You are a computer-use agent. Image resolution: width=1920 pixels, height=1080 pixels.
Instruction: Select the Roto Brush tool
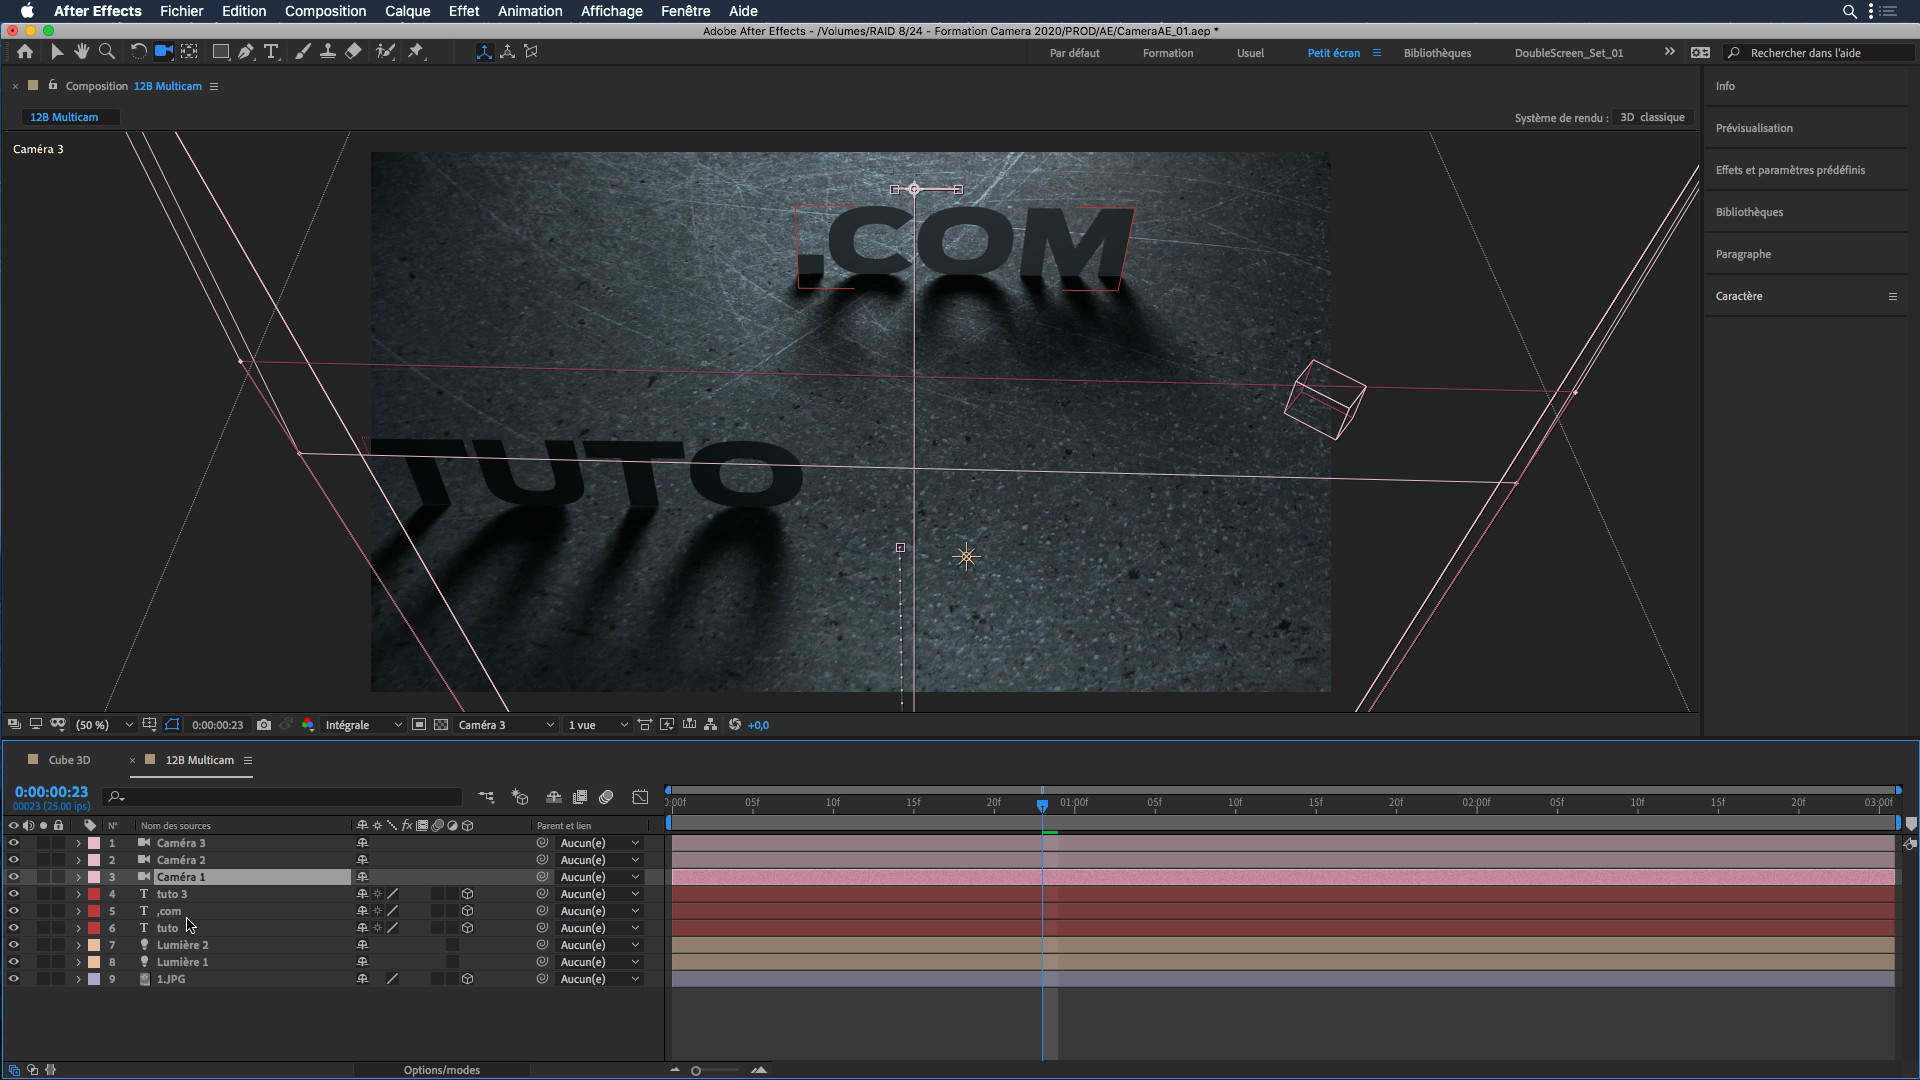[x=385, y=52]
